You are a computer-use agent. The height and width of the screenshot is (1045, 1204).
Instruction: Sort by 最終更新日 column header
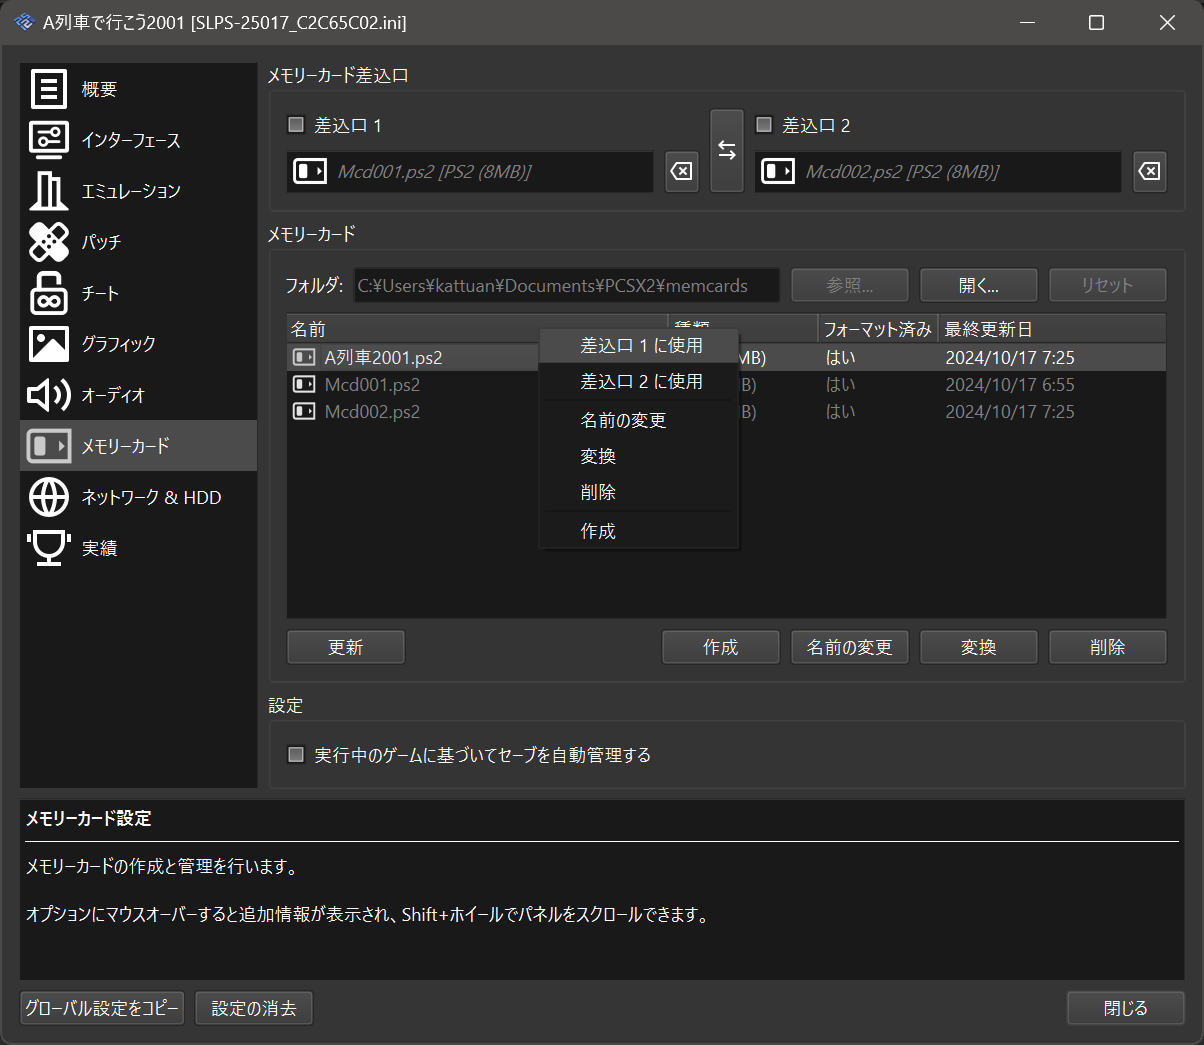tap(1052, 329)
